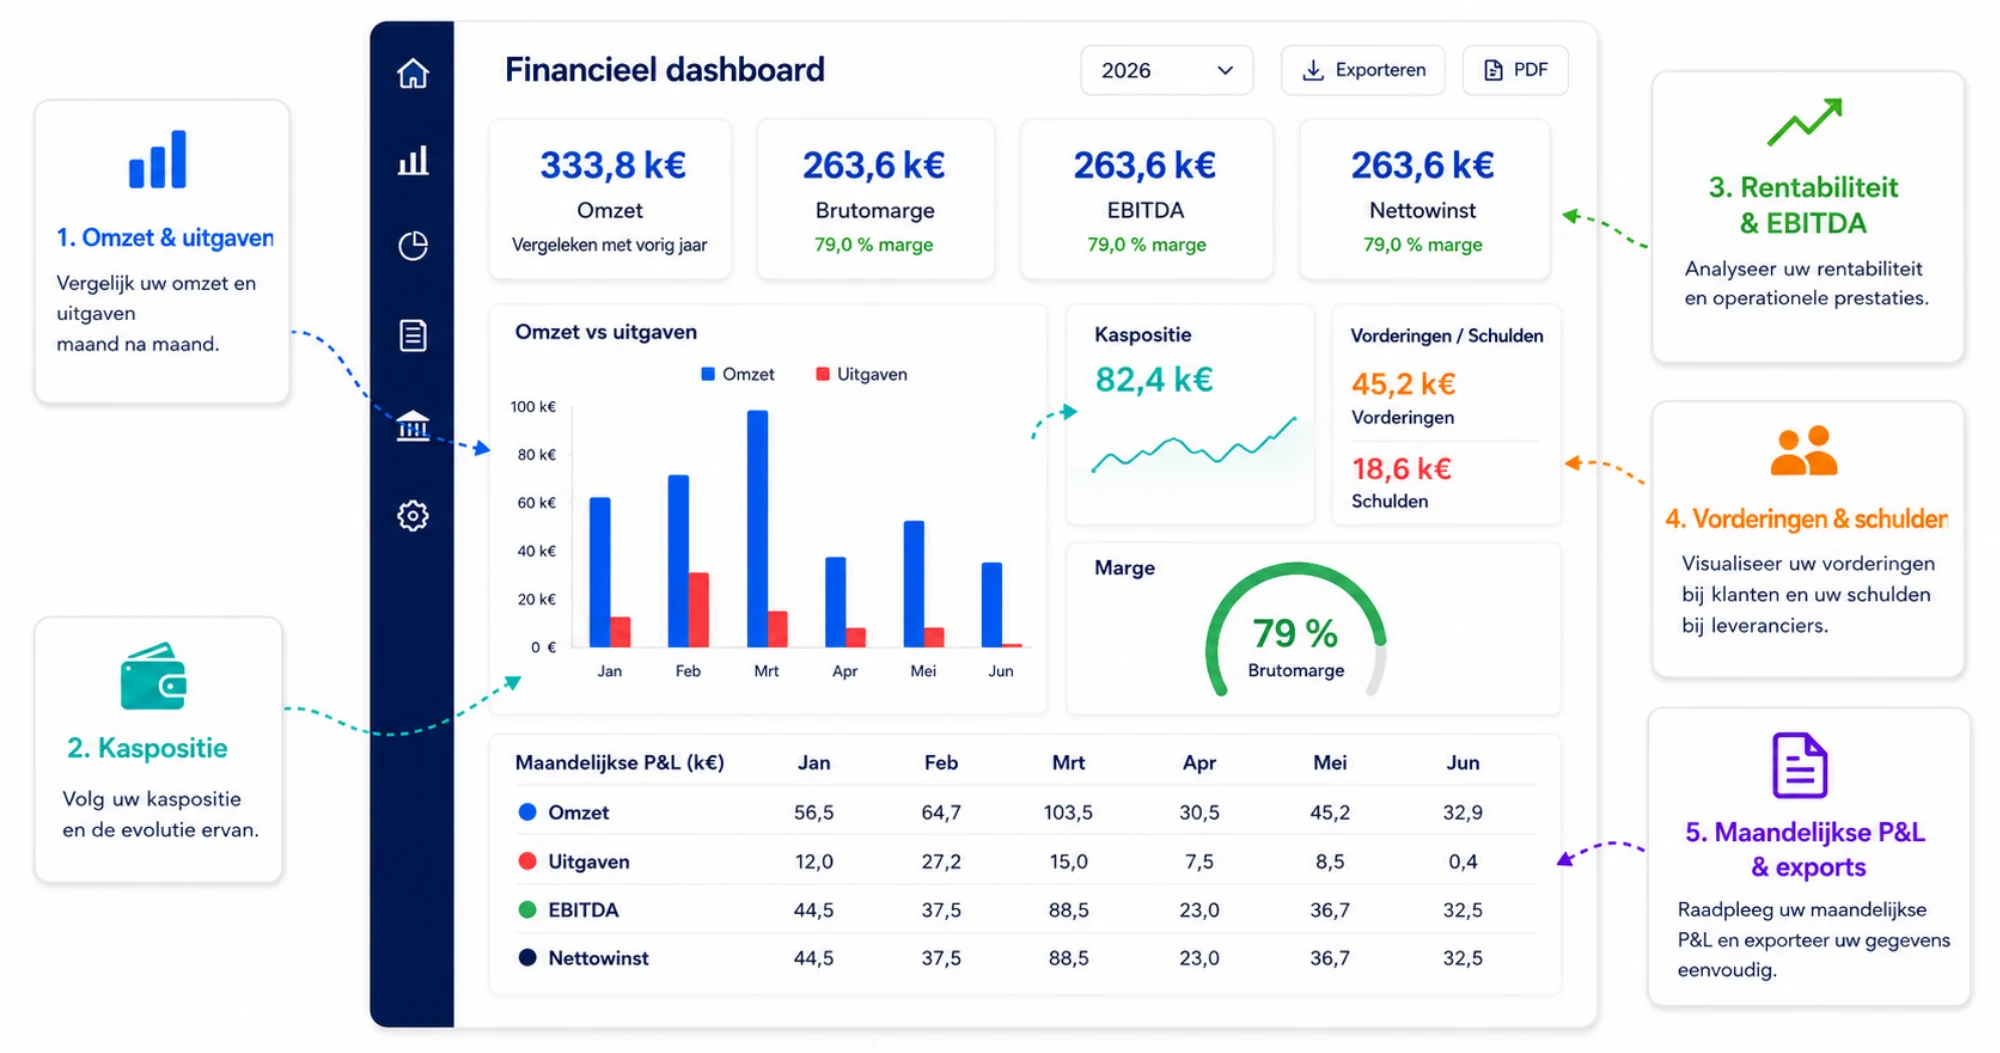Select the EBITDA KPI card

pos(1146,199)
